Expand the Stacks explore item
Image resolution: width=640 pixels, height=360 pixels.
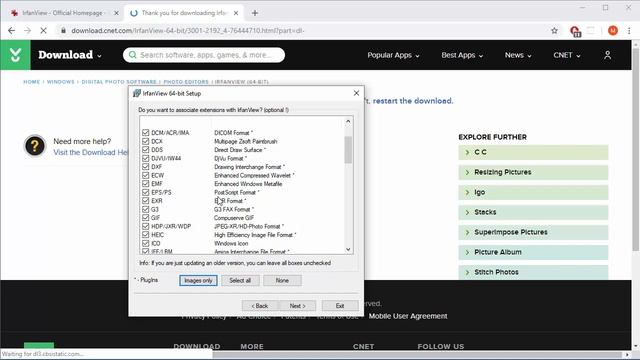pyautogui.click(x=533, y=212)
